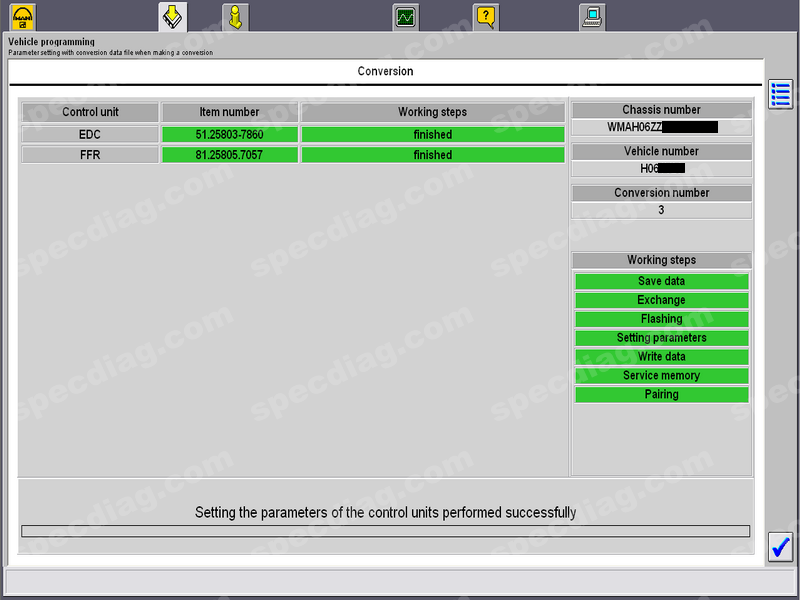Click the Flashing working step
The image size is (800, 600).
click(661, 319)
